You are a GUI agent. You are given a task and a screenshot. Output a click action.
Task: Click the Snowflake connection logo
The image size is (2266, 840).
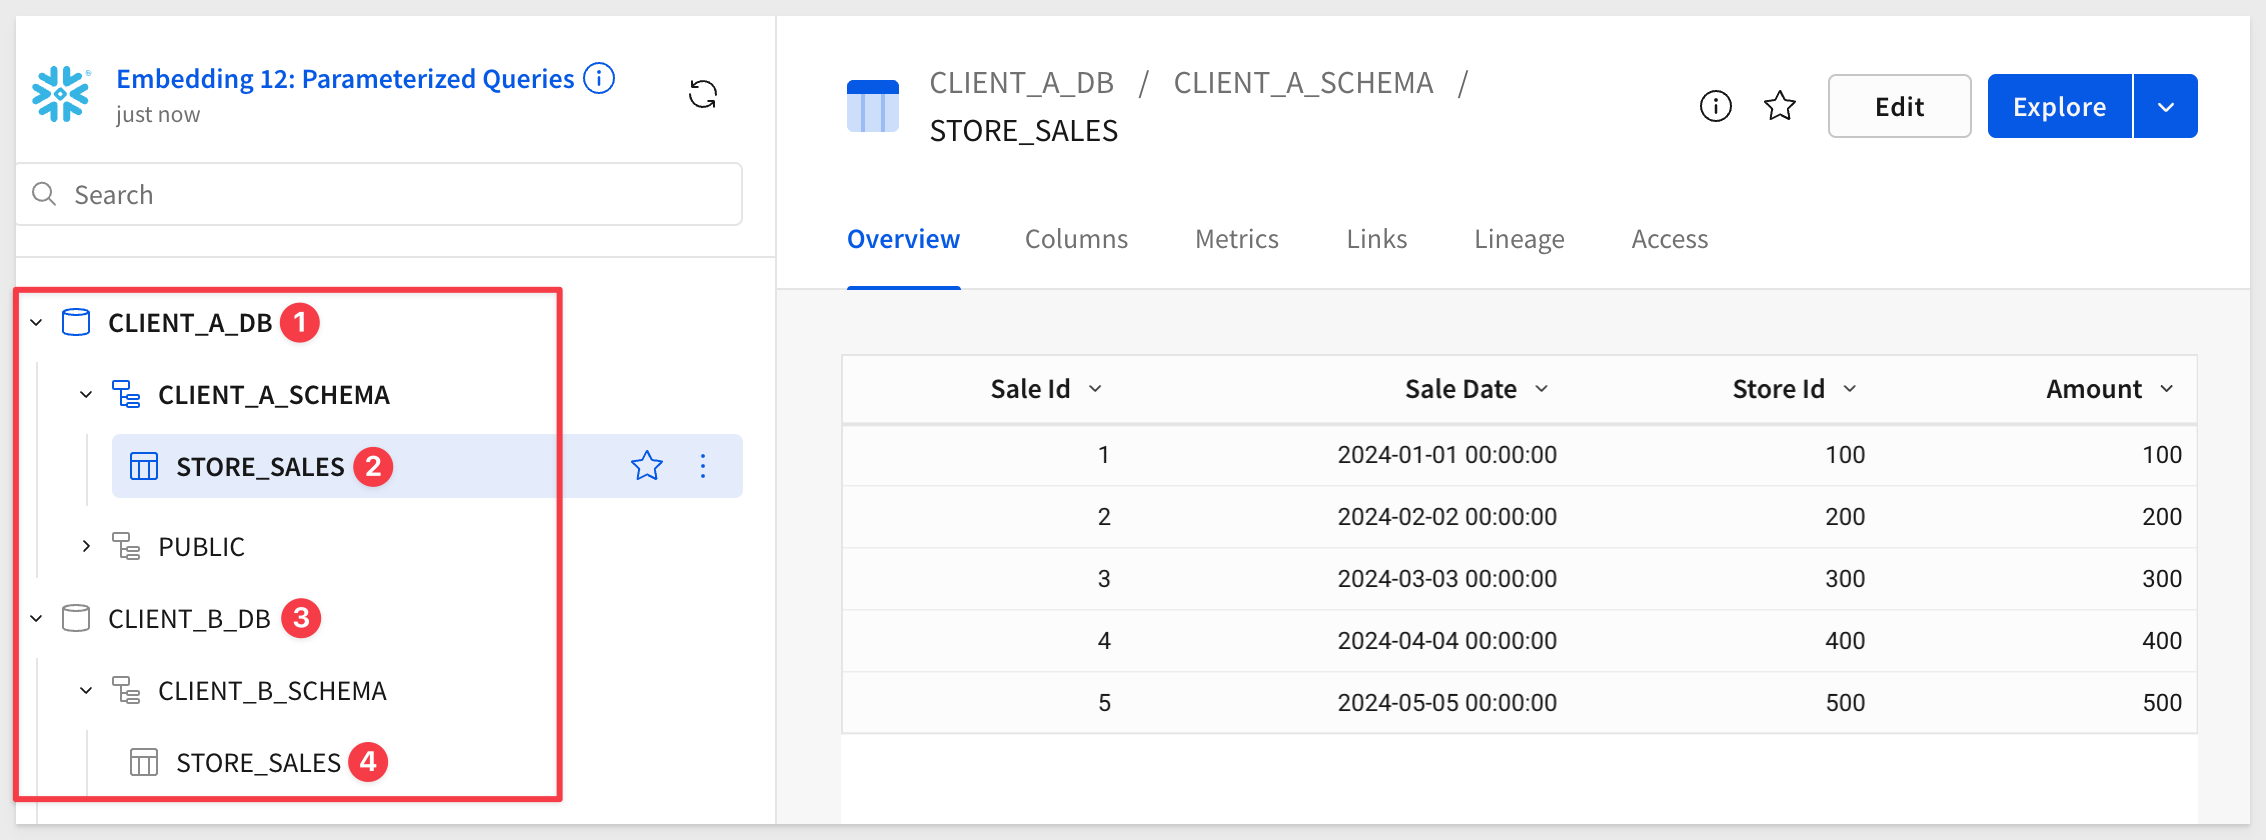[x=61, y=94]
